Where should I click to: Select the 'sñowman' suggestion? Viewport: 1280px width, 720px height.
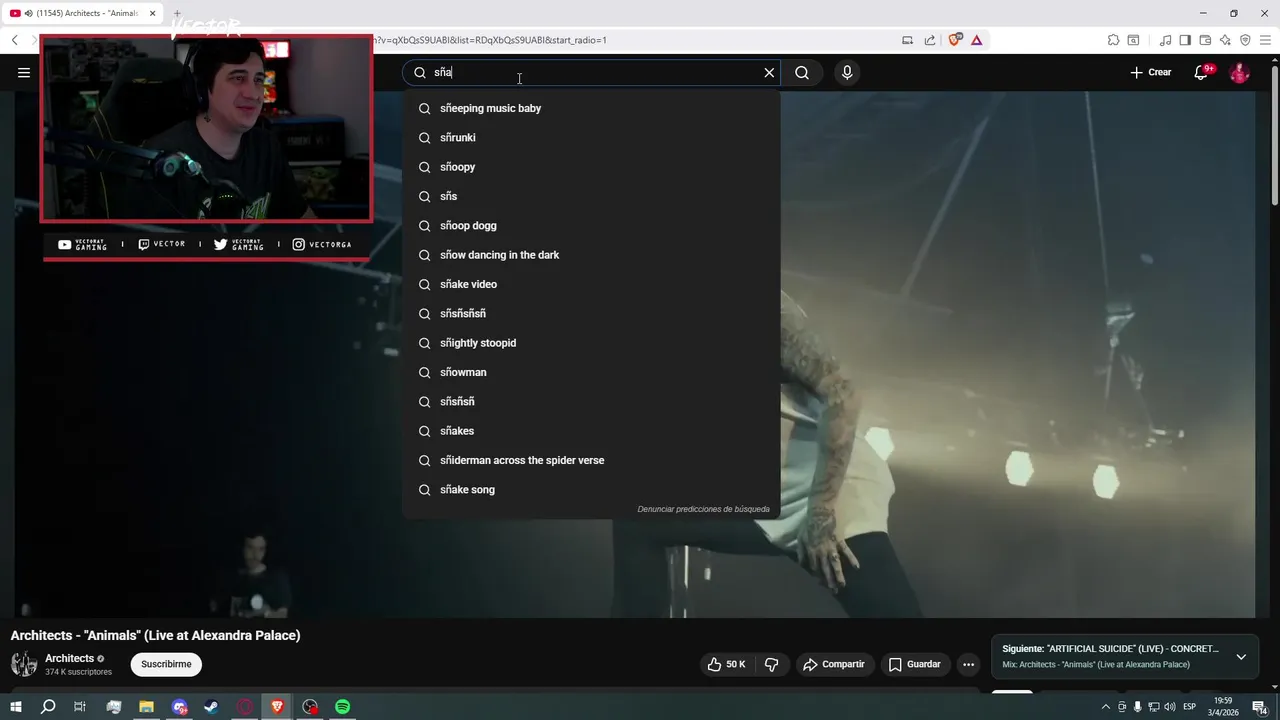[x=591, y=372]
